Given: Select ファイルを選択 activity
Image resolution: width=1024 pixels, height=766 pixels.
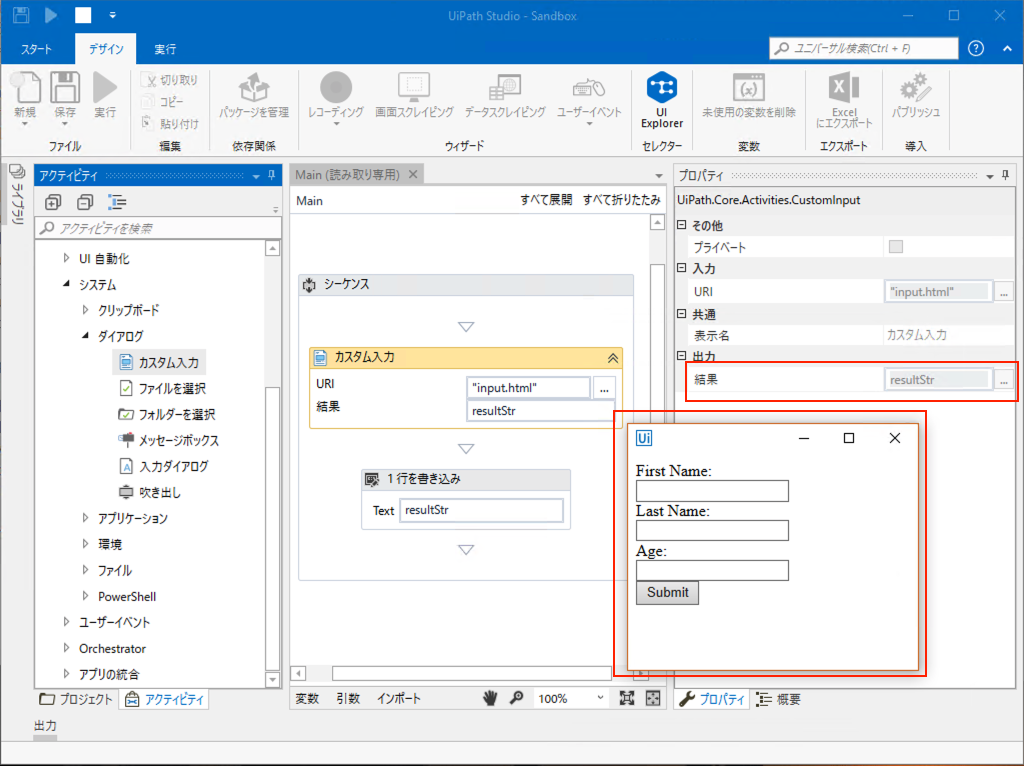Looking at the screenshot, I should click(x=163, y=388).
